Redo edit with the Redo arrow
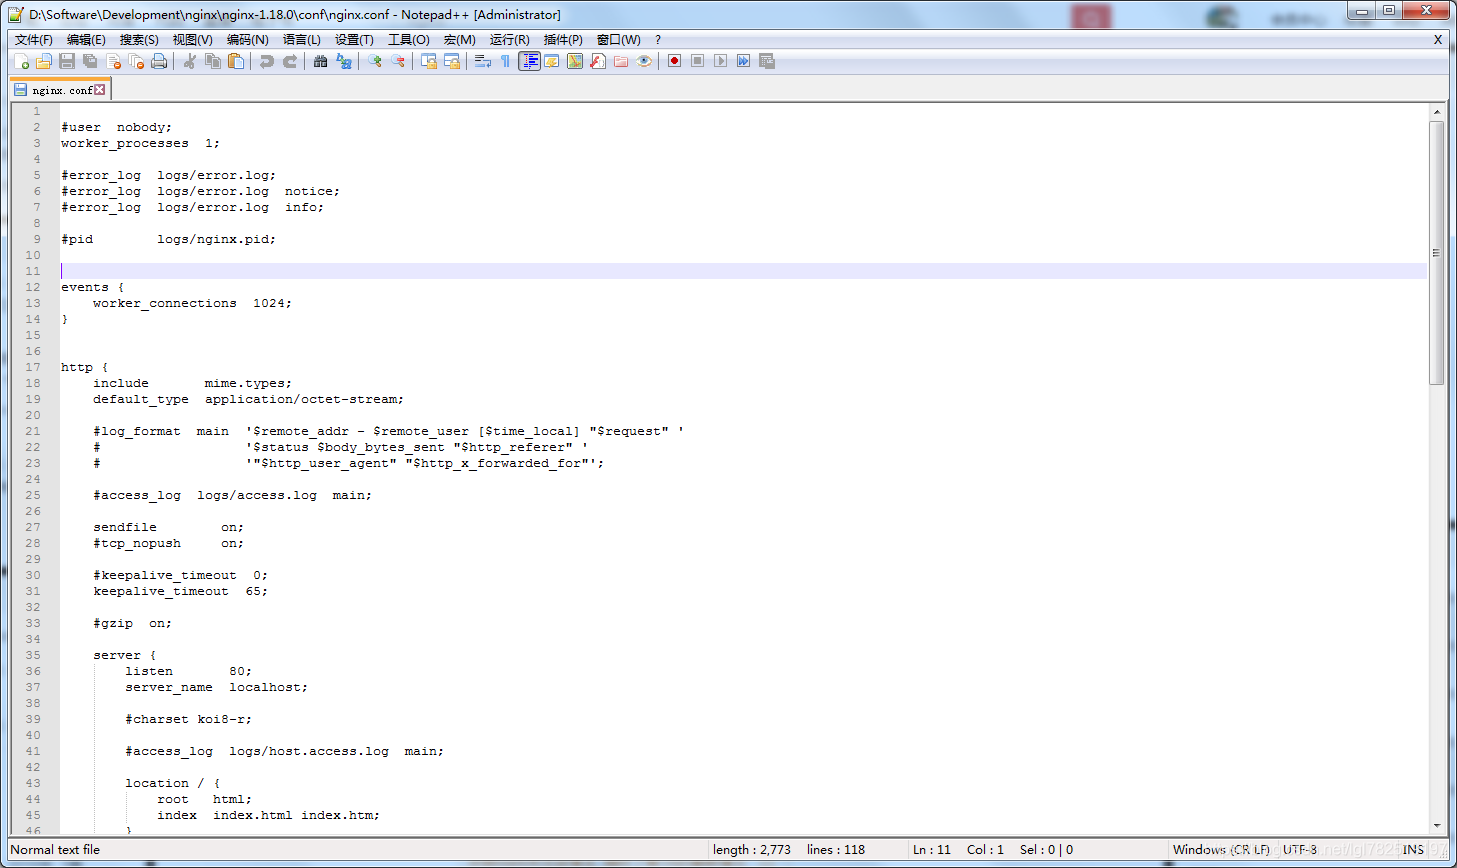This screenshot has width=1457, height=868. pos(290,61)
